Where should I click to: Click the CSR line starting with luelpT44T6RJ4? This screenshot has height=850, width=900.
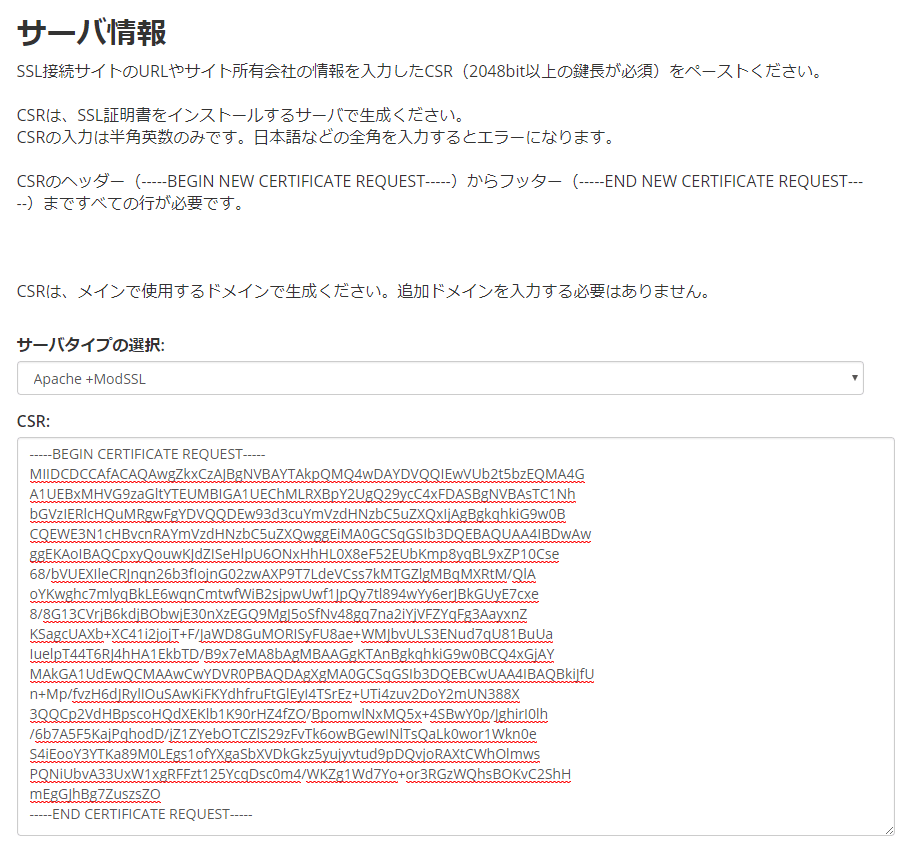pos(292,654)
